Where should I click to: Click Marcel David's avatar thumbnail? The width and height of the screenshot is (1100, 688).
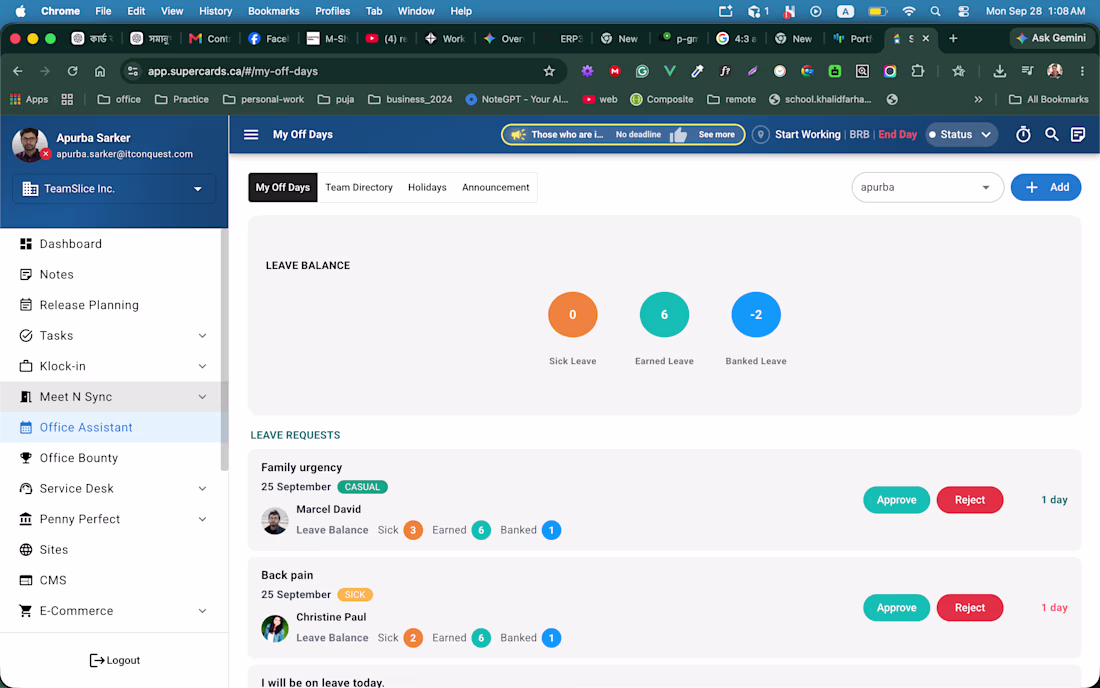coord(274,521)
